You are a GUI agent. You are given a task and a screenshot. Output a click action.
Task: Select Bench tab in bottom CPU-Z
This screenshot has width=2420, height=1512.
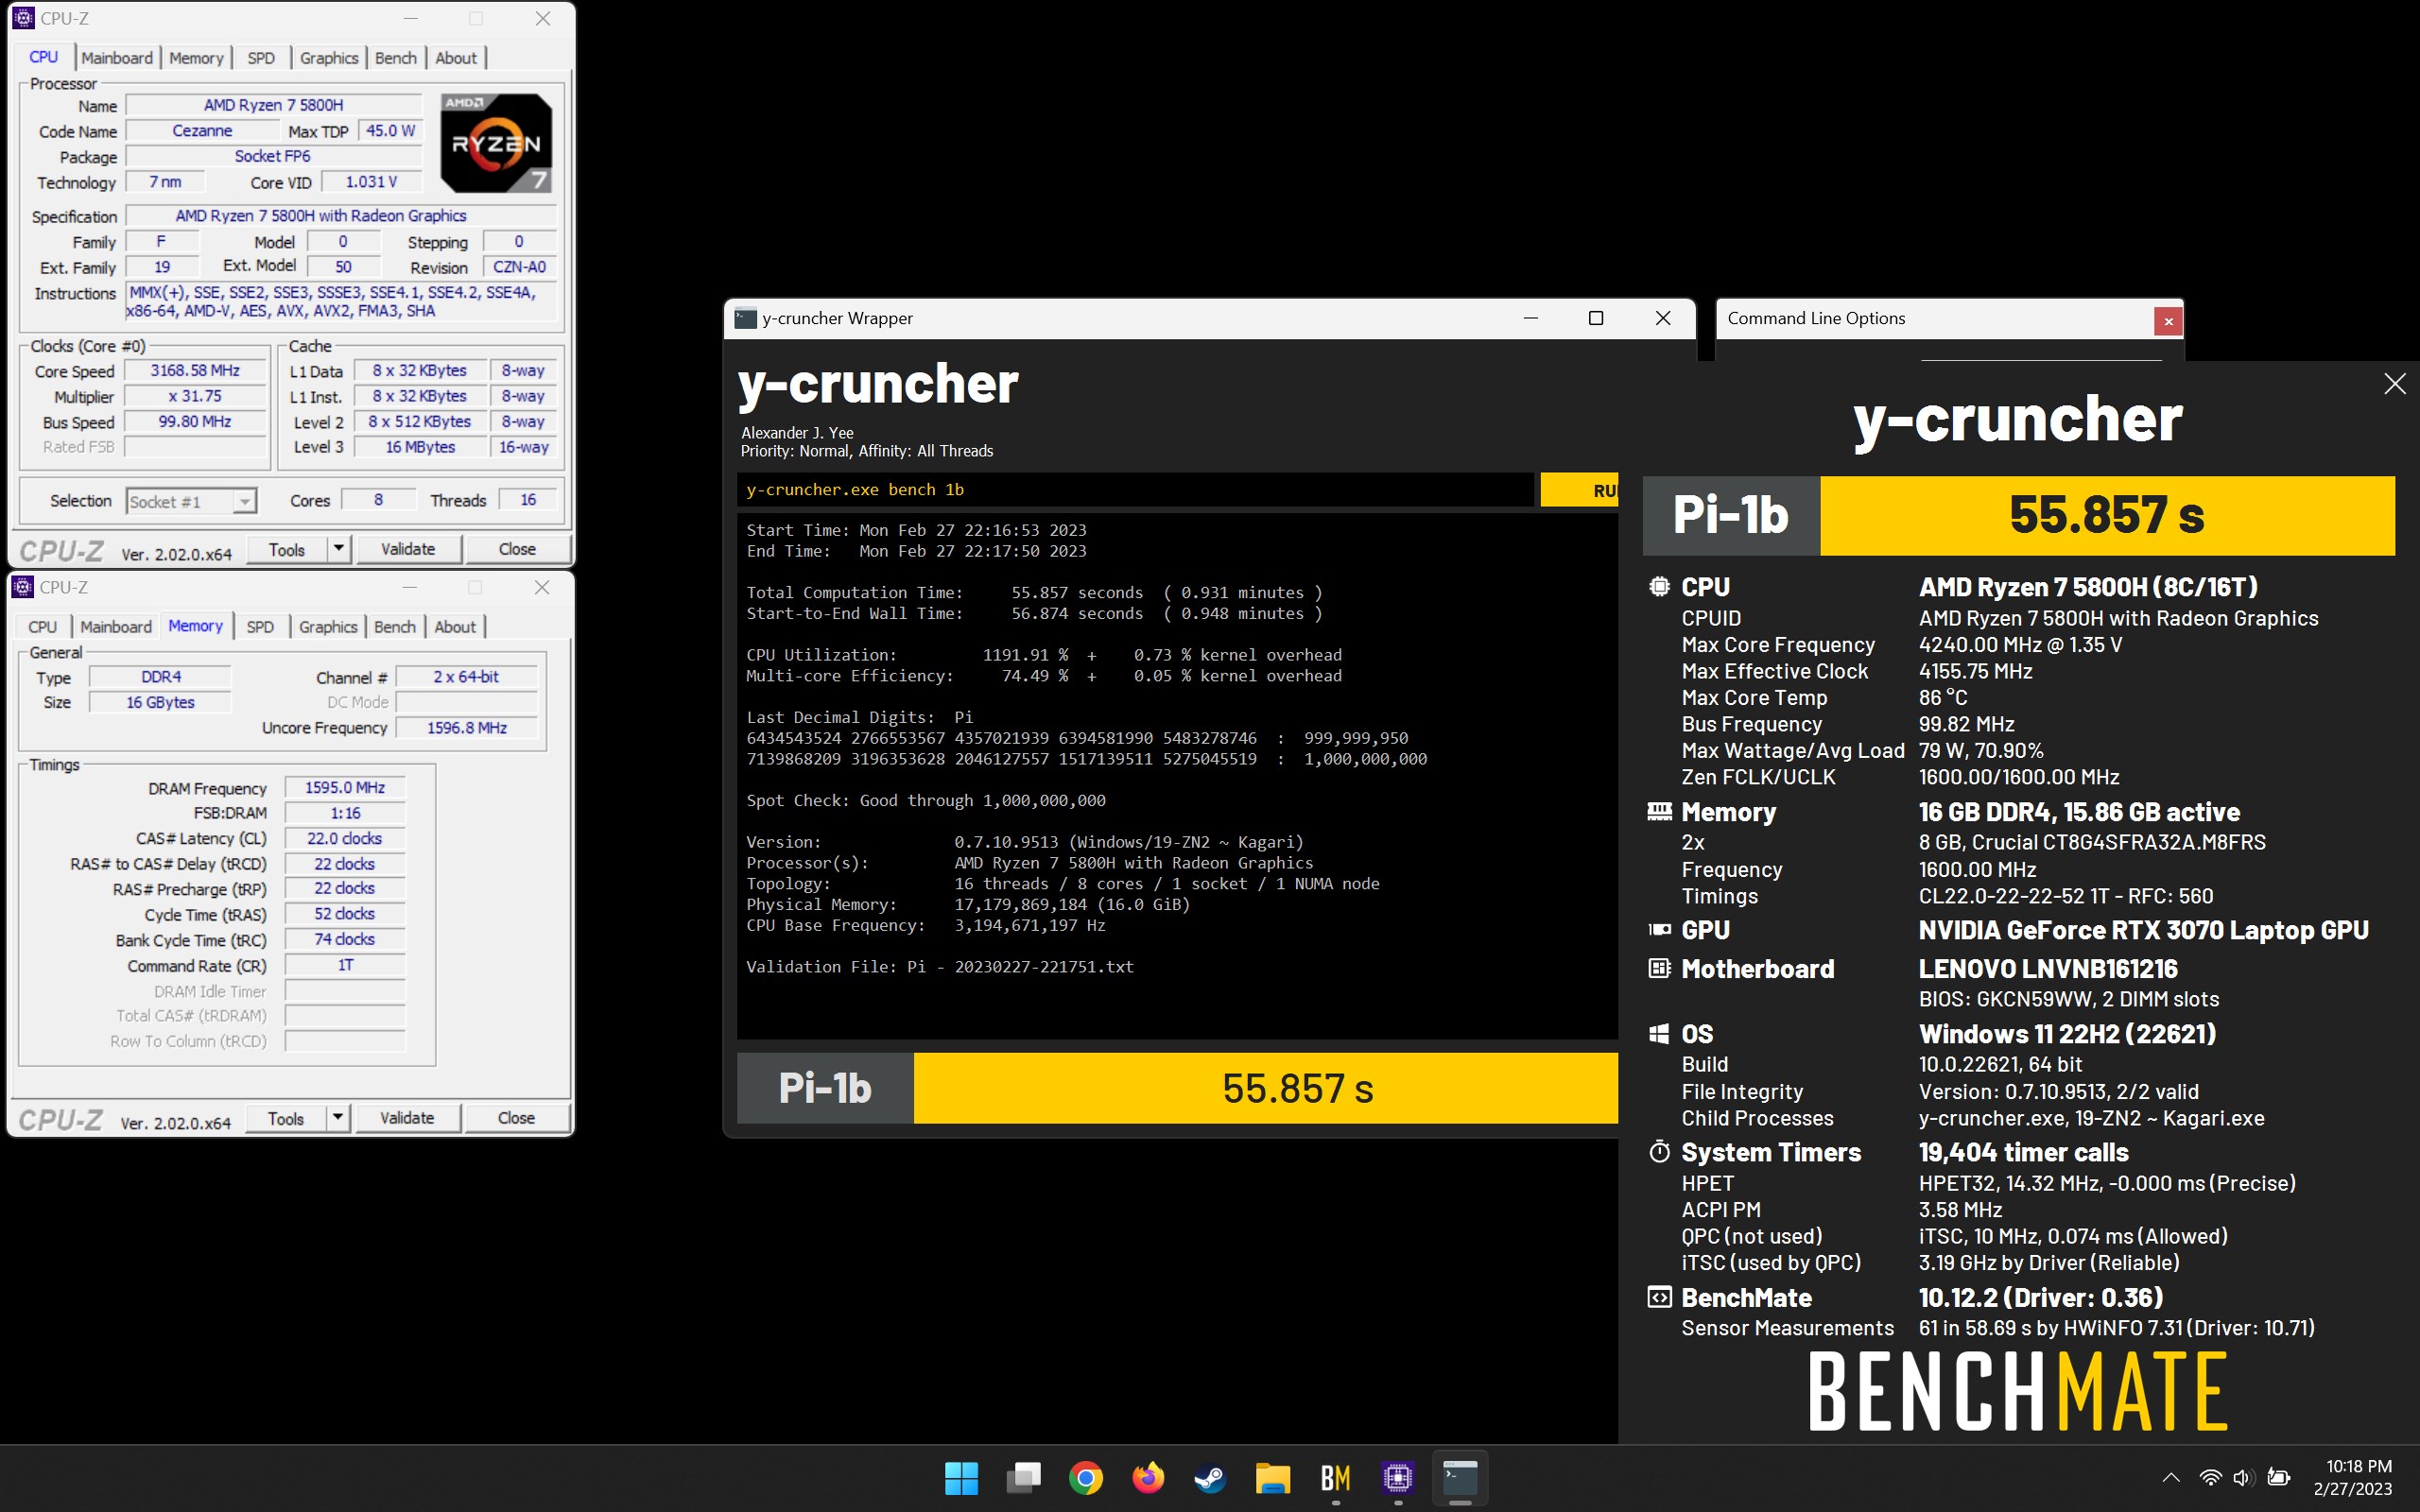394,627
